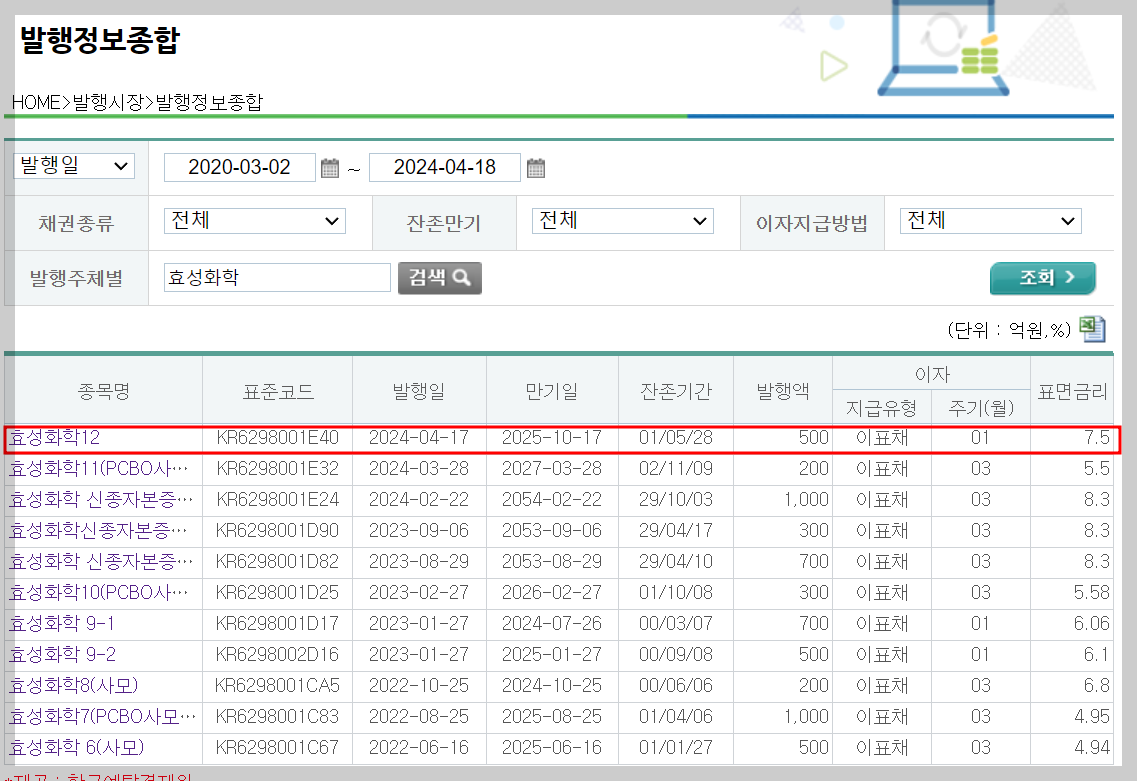The width and height of the screenshot is (1137, 781).
Task: Open the 효성화학7(PCBO사모… bond link
Action: tap(102, 717)
